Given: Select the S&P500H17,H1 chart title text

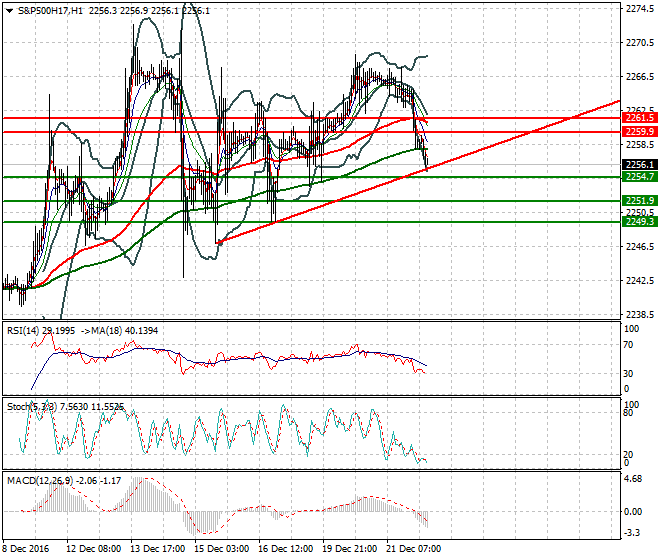Looking at the screenshot, I should tap(50, 11).
